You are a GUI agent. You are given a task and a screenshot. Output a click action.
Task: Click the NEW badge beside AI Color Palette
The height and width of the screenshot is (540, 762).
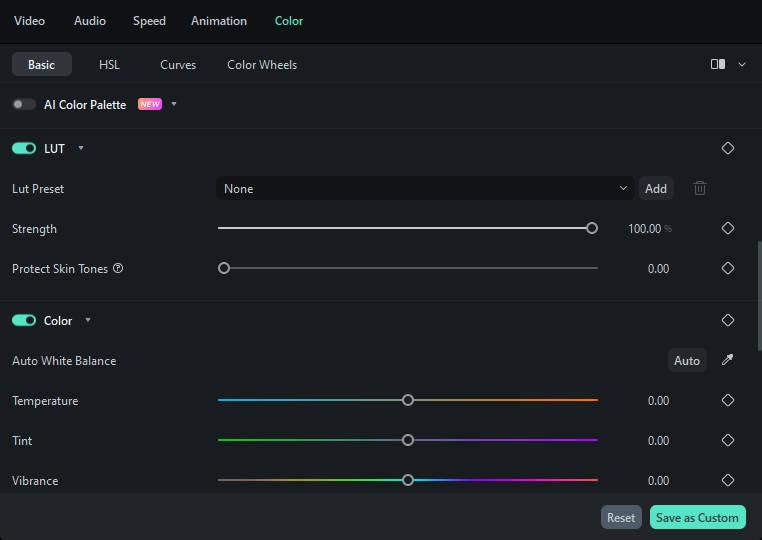(150, 104)
